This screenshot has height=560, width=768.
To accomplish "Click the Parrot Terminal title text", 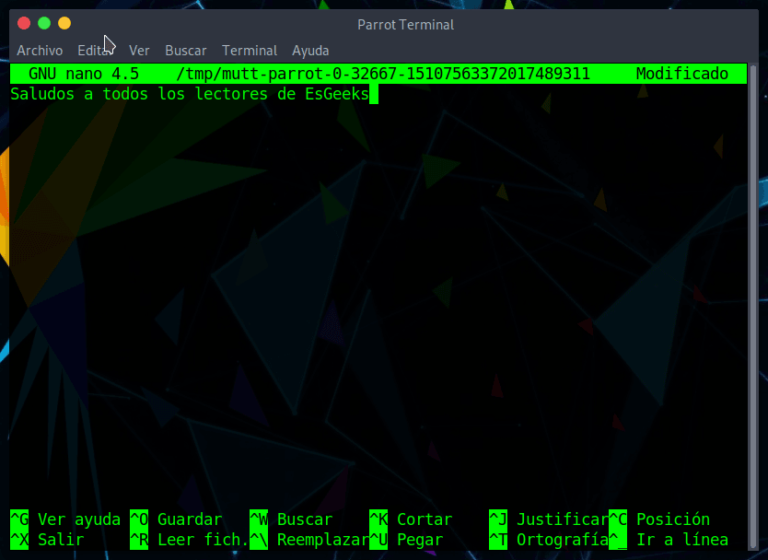I will pos(406,24).
